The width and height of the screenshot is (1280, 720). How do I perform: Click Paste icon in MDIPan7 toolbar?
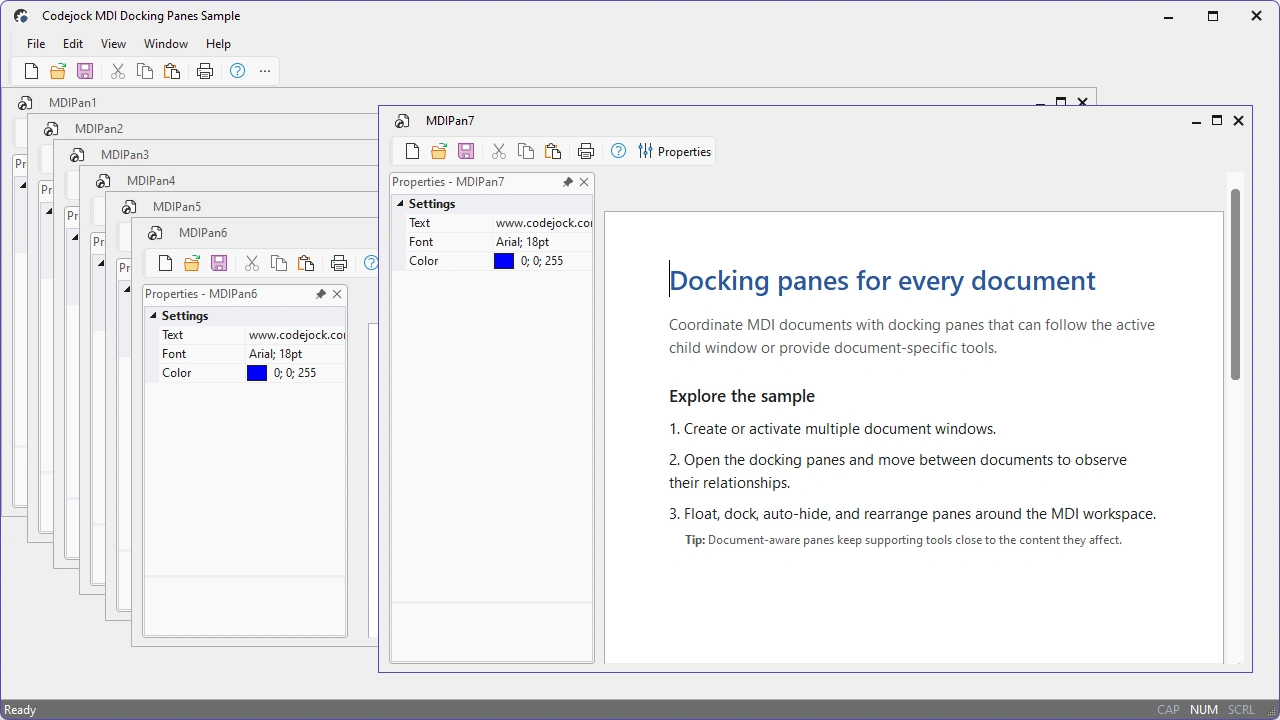point(553,151)
